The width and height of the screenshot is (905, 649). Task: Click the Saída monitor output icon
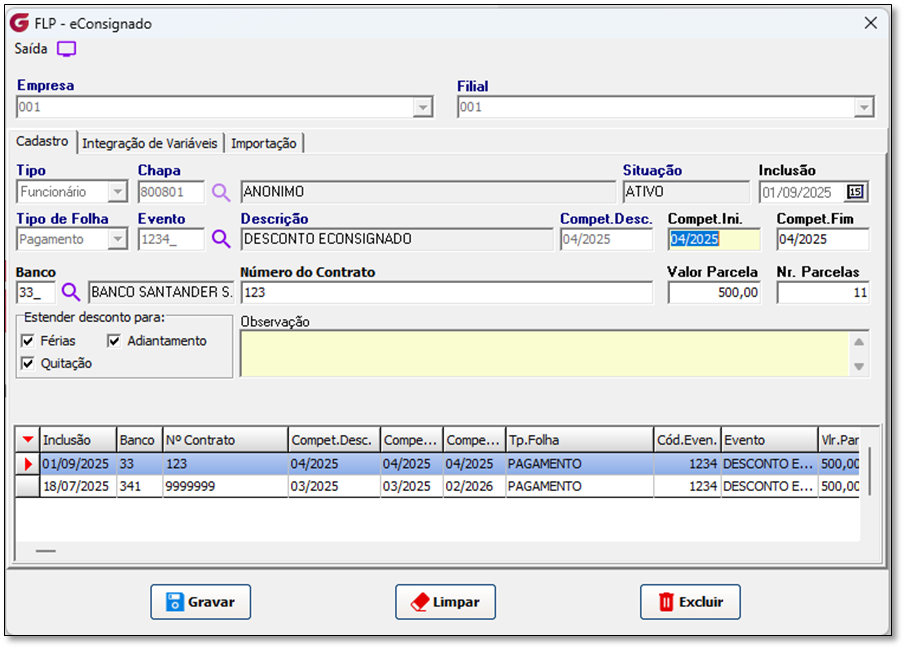pos(66,49)
